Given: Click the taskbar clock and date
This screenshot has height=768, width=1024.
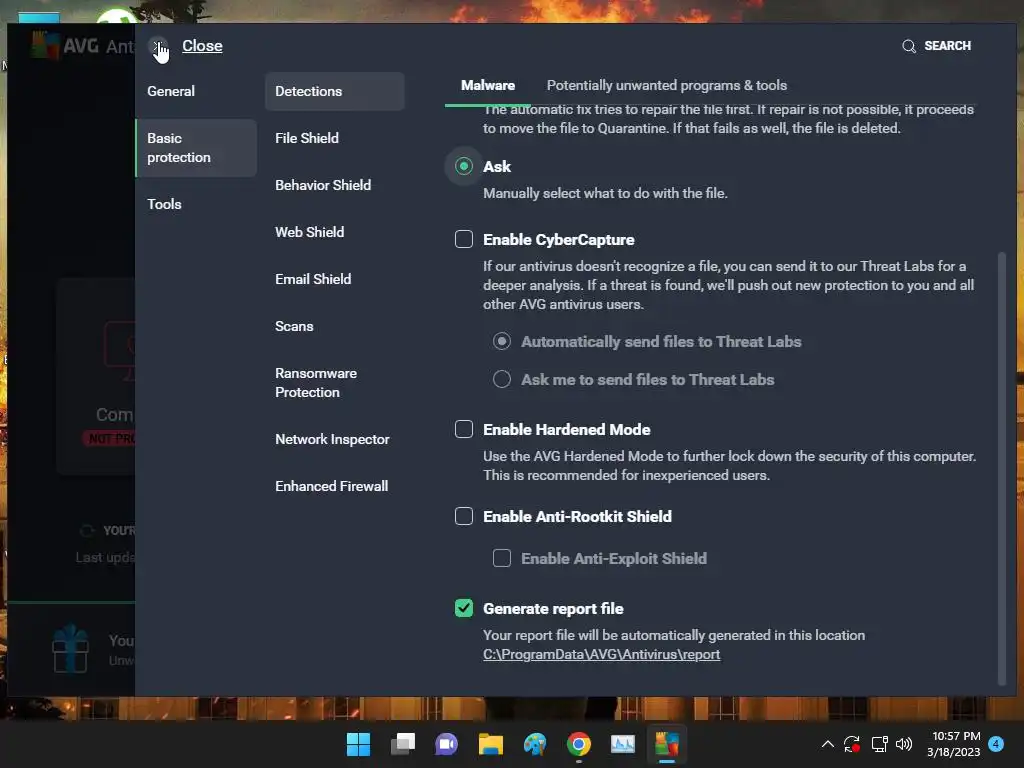Looking at the screenshot, I should point(953,744).
